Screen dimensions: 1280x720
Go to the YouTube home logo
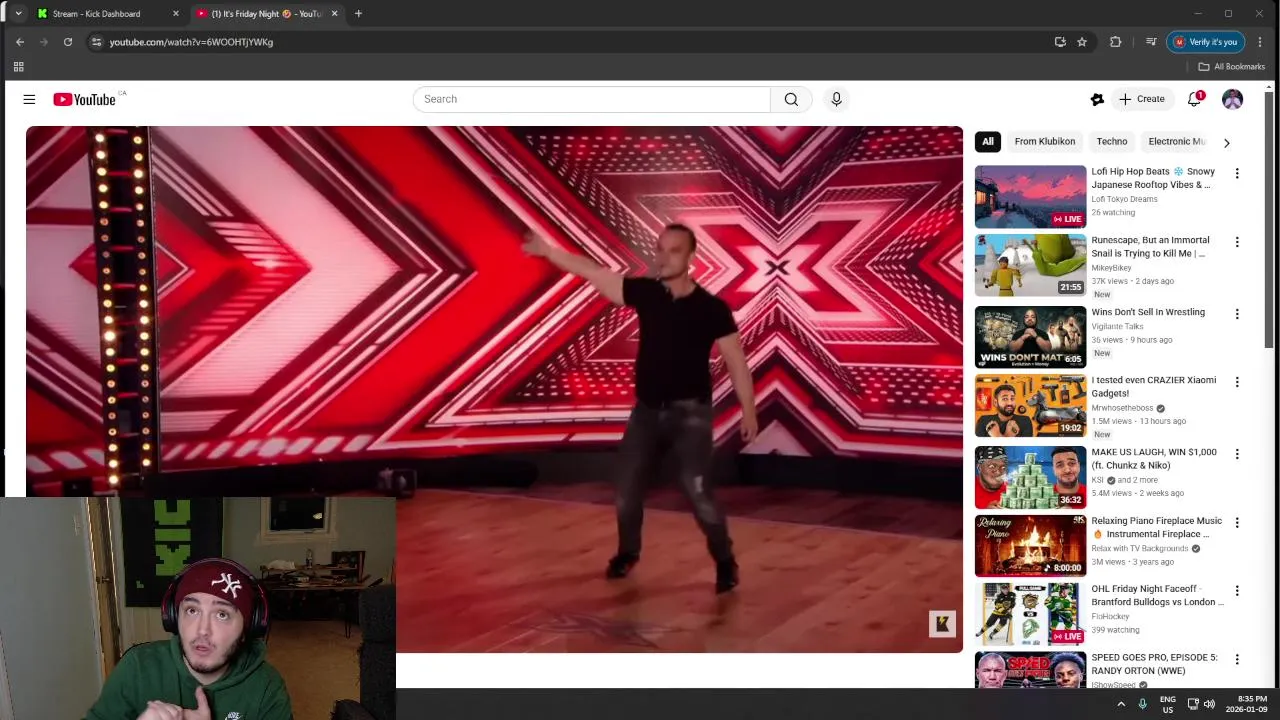coord(85,99)
